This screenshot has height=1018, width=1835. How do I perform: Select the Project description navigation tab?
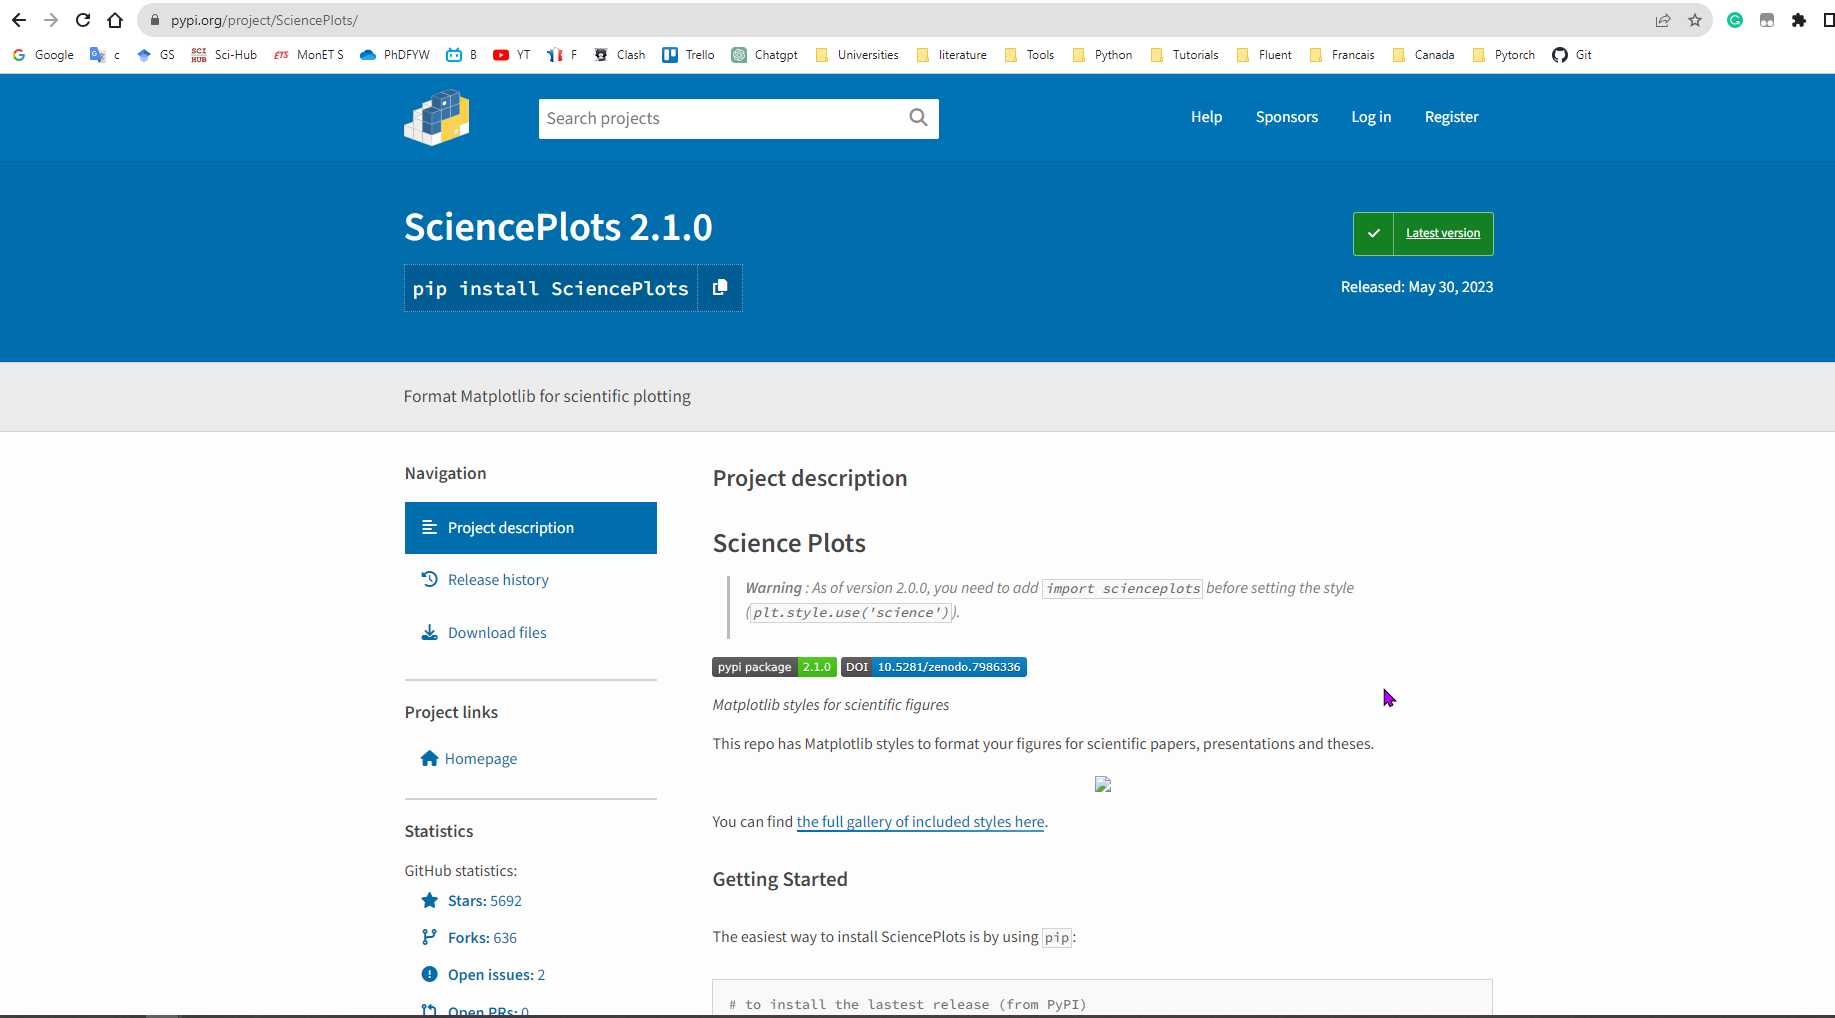(x=531, y=528)
